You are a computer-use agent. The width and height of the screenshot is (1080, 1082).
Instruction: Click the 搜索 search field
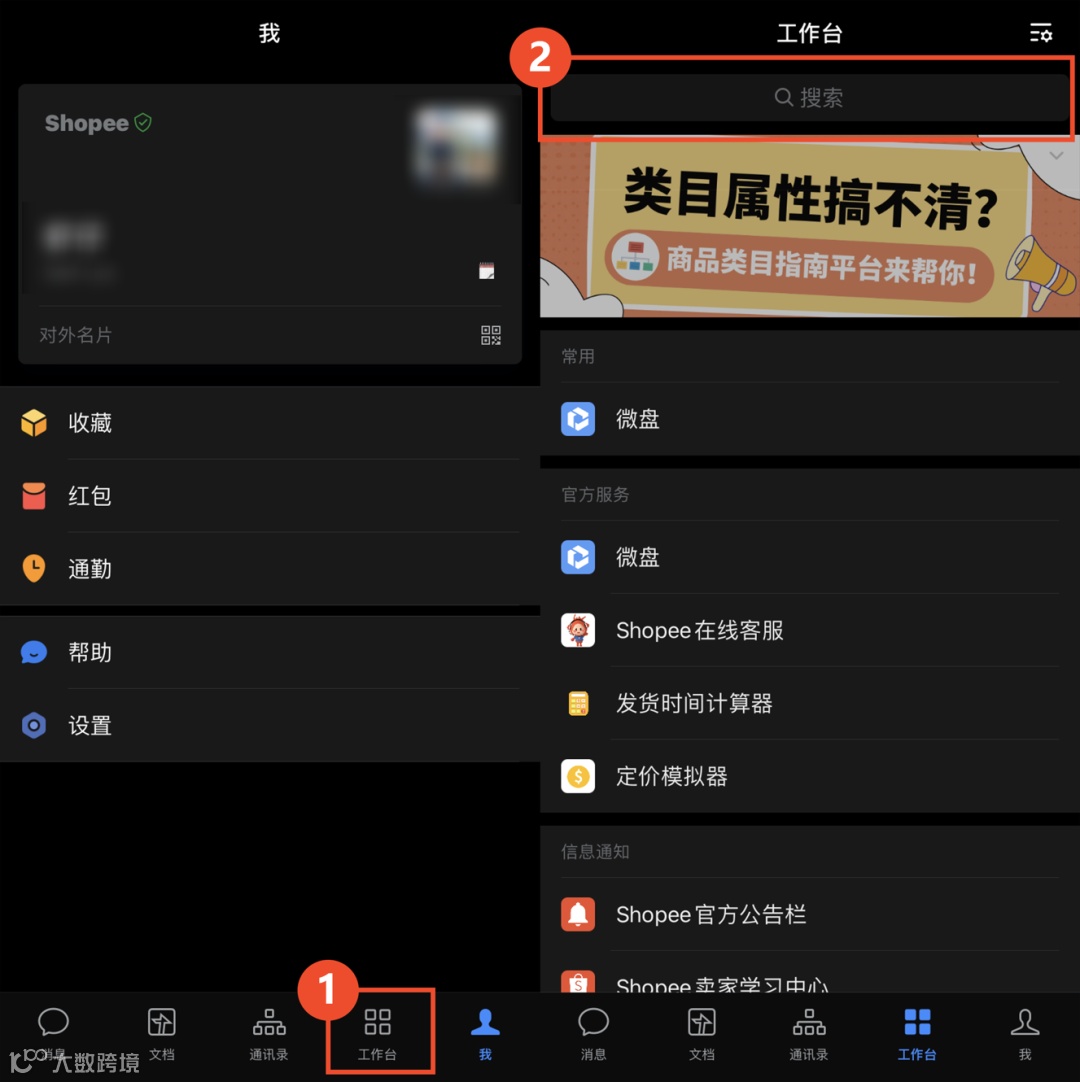[808, 97]
